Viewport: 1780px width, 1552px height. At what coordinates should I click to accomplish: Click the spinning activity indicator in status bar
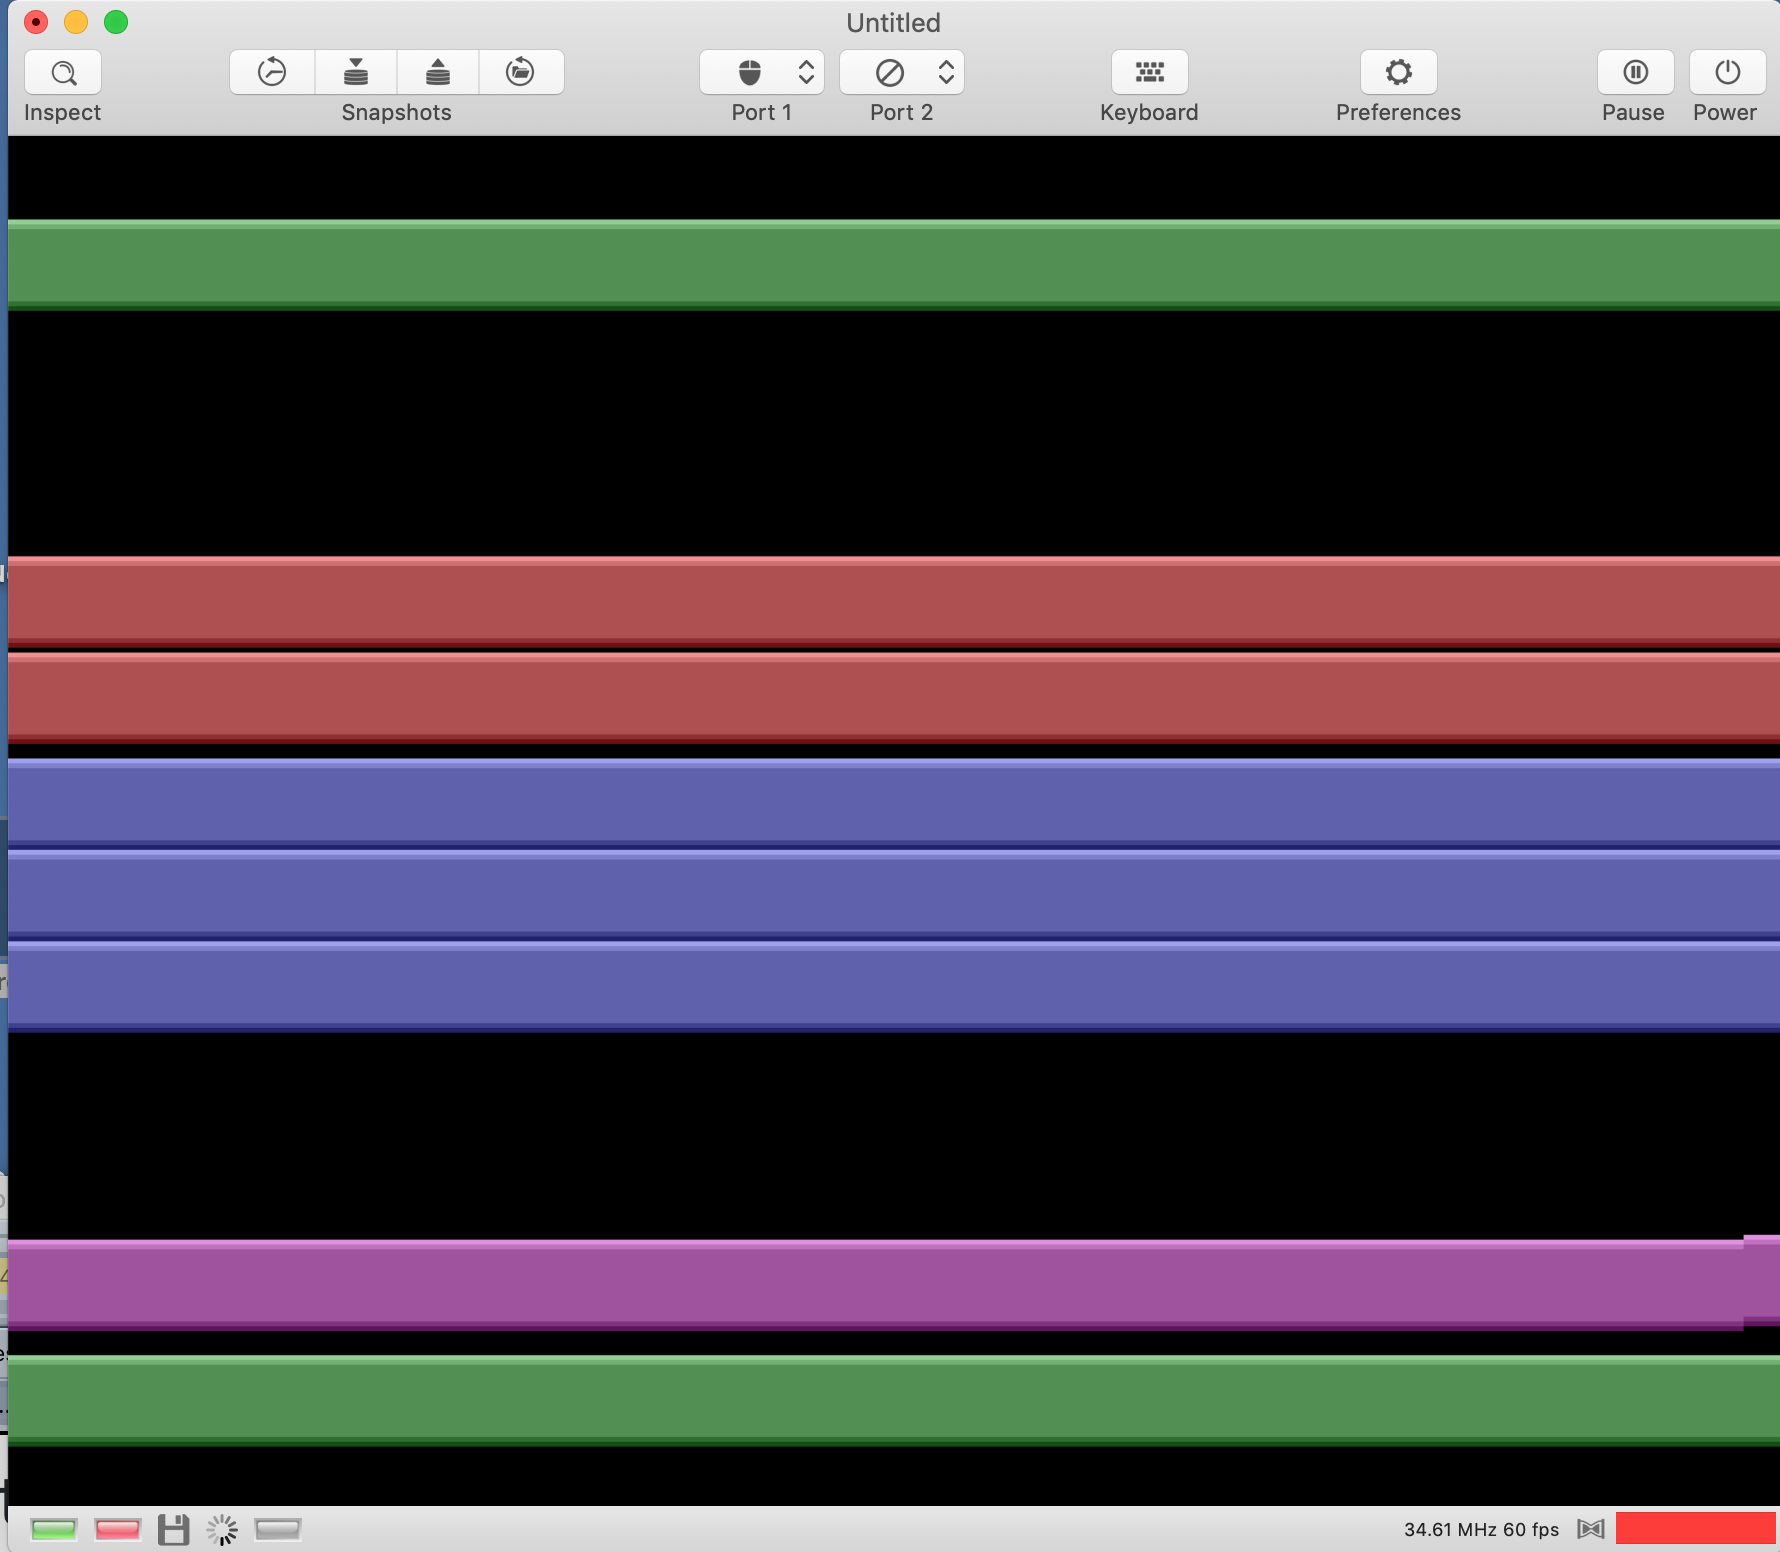pos(222,1529)
